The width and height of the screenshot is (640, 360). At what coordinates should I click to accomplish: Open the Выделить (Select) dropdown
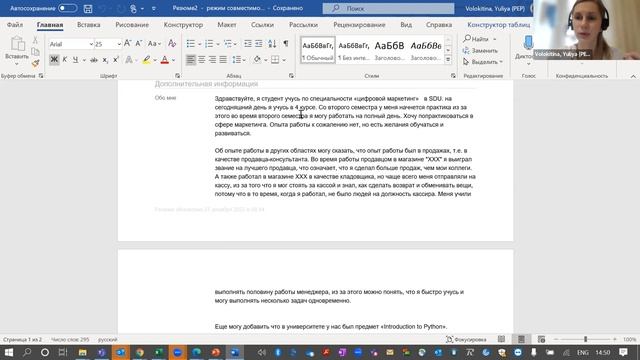(483, 62)
